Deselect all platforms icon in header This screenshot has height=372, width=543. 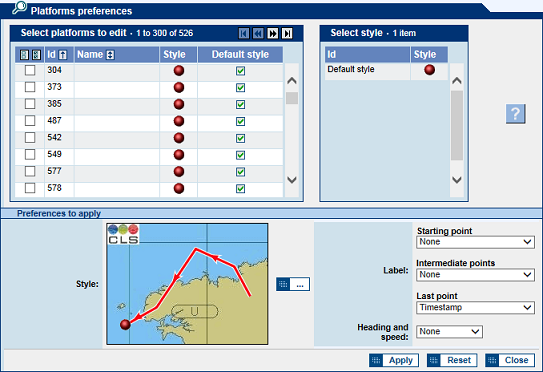click(36, 55)
